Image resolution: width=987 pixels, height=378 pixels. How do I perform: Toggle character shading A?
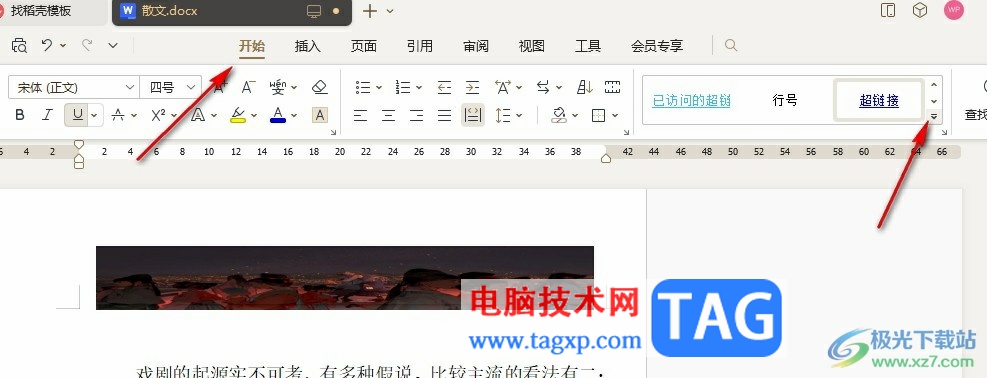pyautogui.click(x=320, y=115)
